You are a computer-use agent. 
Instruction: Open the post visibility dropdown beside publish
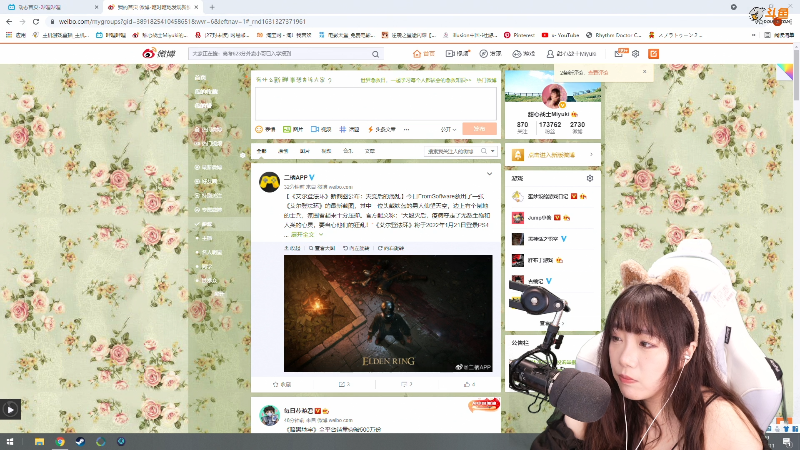[448, 130]
